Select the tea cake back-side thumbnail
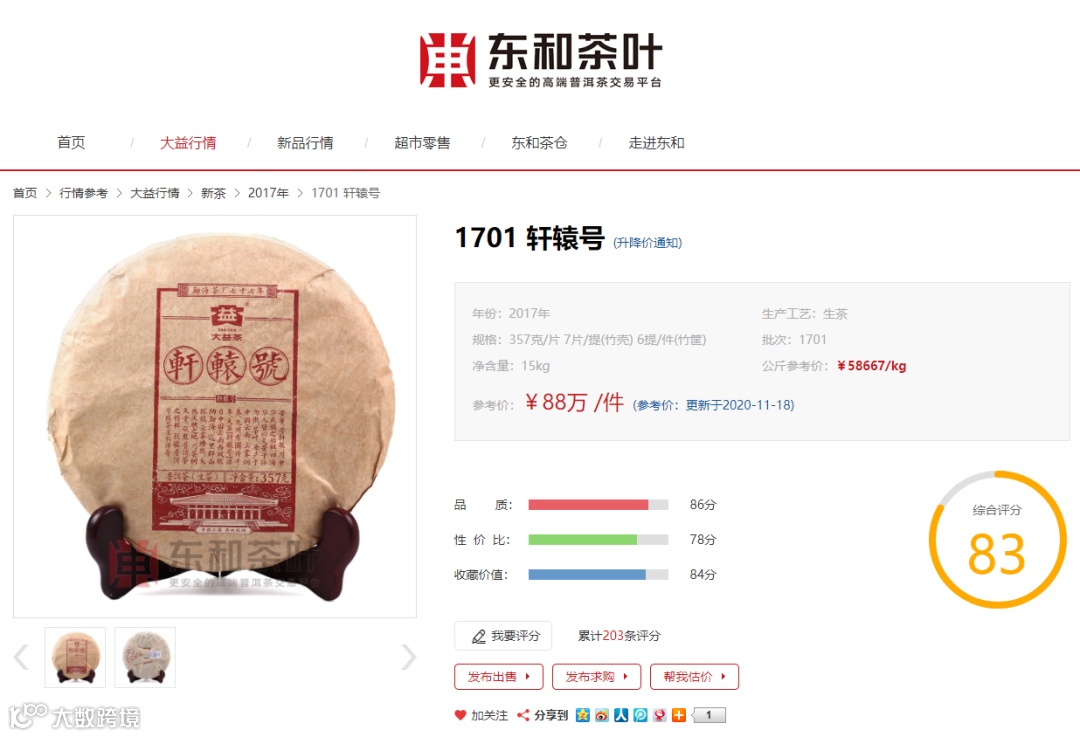1080x737 pixels. [x=145, y=657]
